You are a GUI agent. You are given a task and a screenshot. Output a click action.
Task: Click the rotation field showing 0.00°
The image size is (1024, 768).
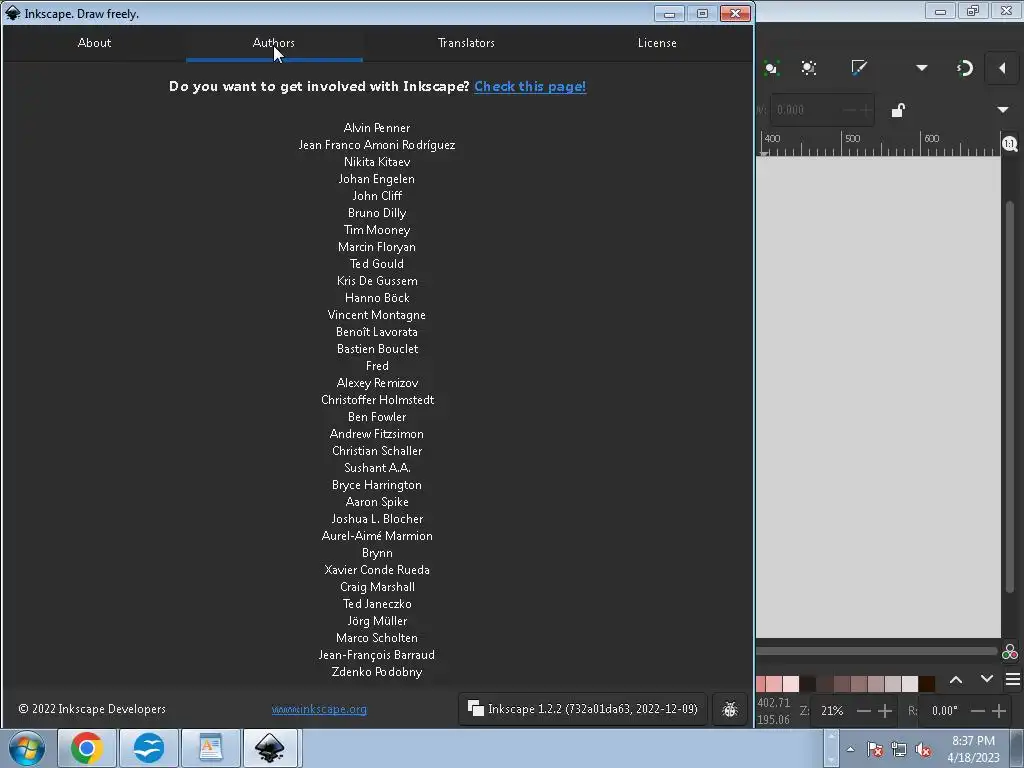[x=944, y=711]
